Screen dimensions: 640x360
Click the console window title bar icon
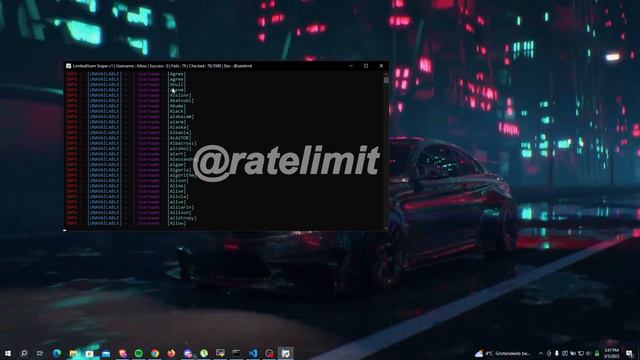(69, 66)
